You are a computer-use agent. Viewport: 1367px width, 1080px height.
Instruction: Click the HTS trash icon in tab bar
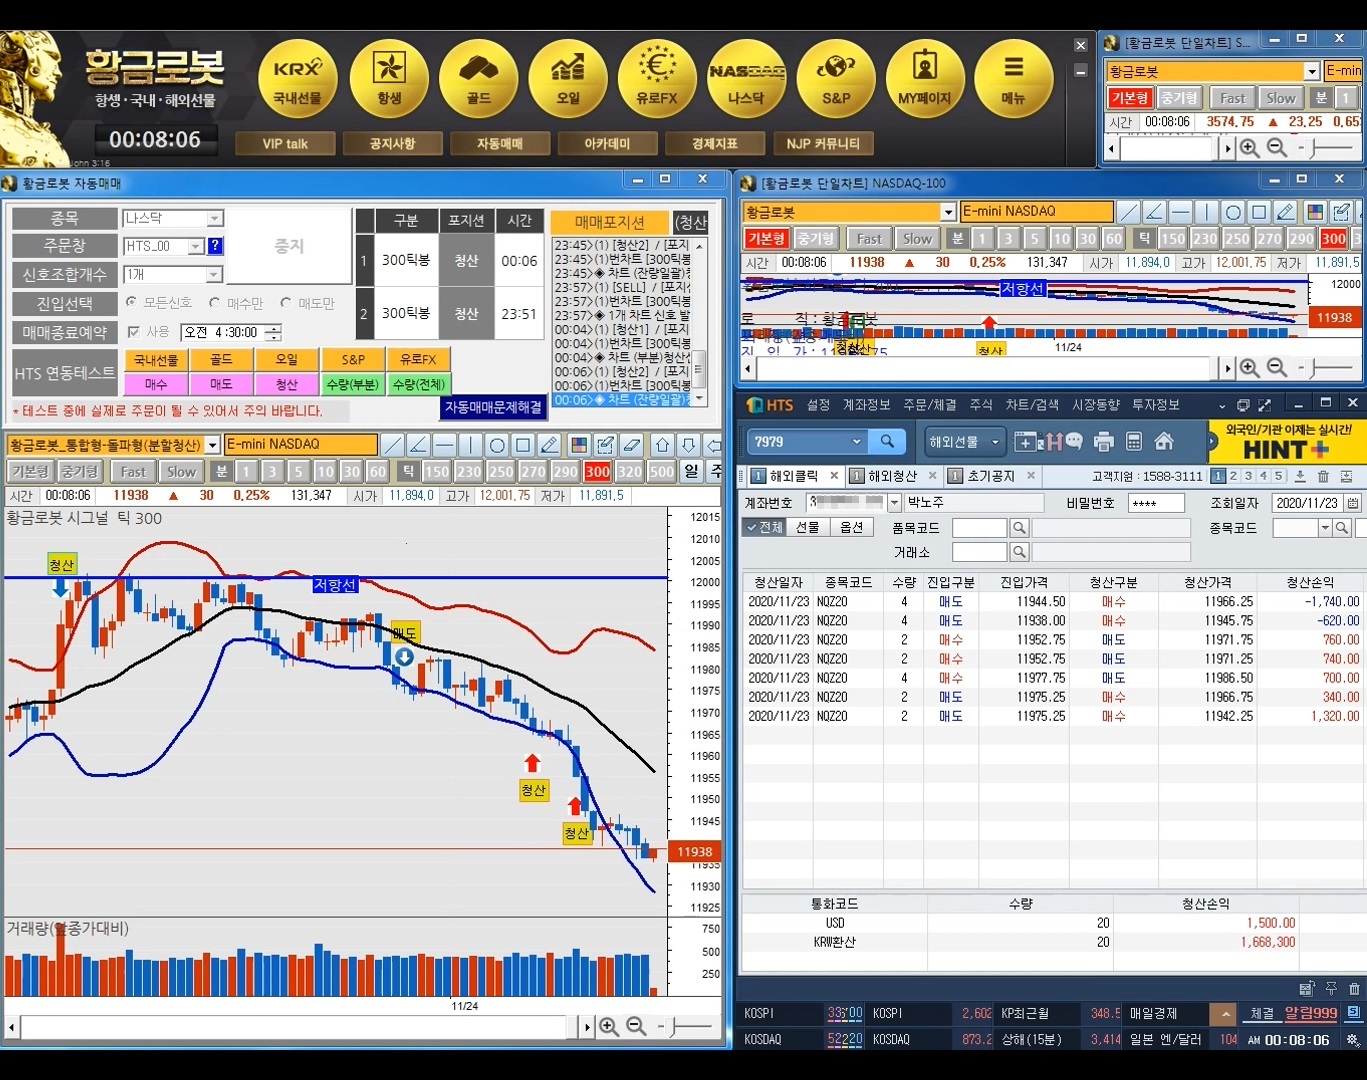click(1323, 476)
